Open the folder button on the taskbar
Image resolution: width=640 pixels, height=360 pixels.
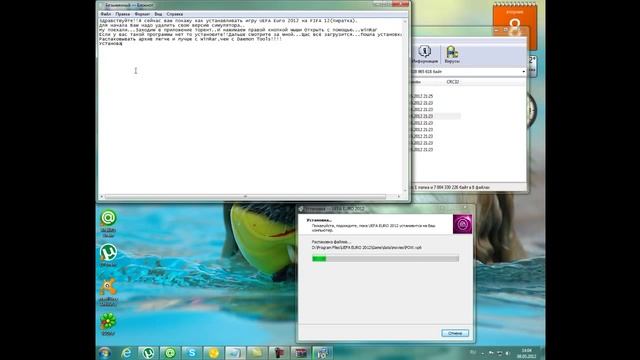coord(257,353)
